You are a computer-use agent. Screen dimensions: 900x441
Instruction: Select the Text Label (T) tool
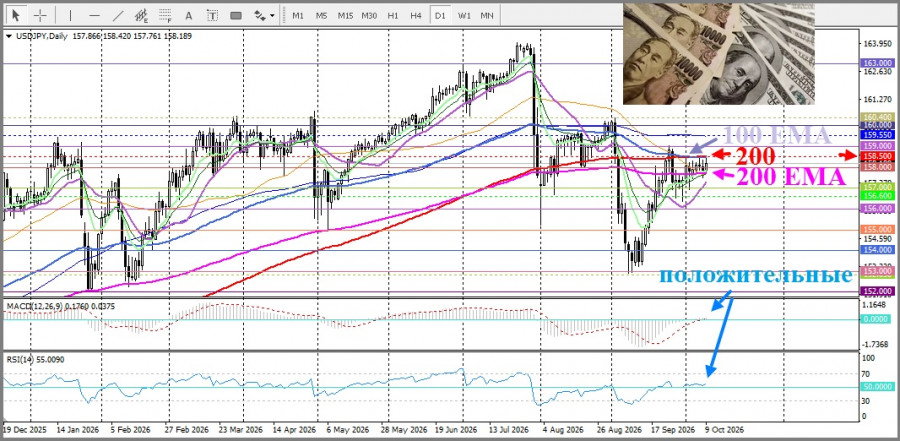click(x=212, y=16)
